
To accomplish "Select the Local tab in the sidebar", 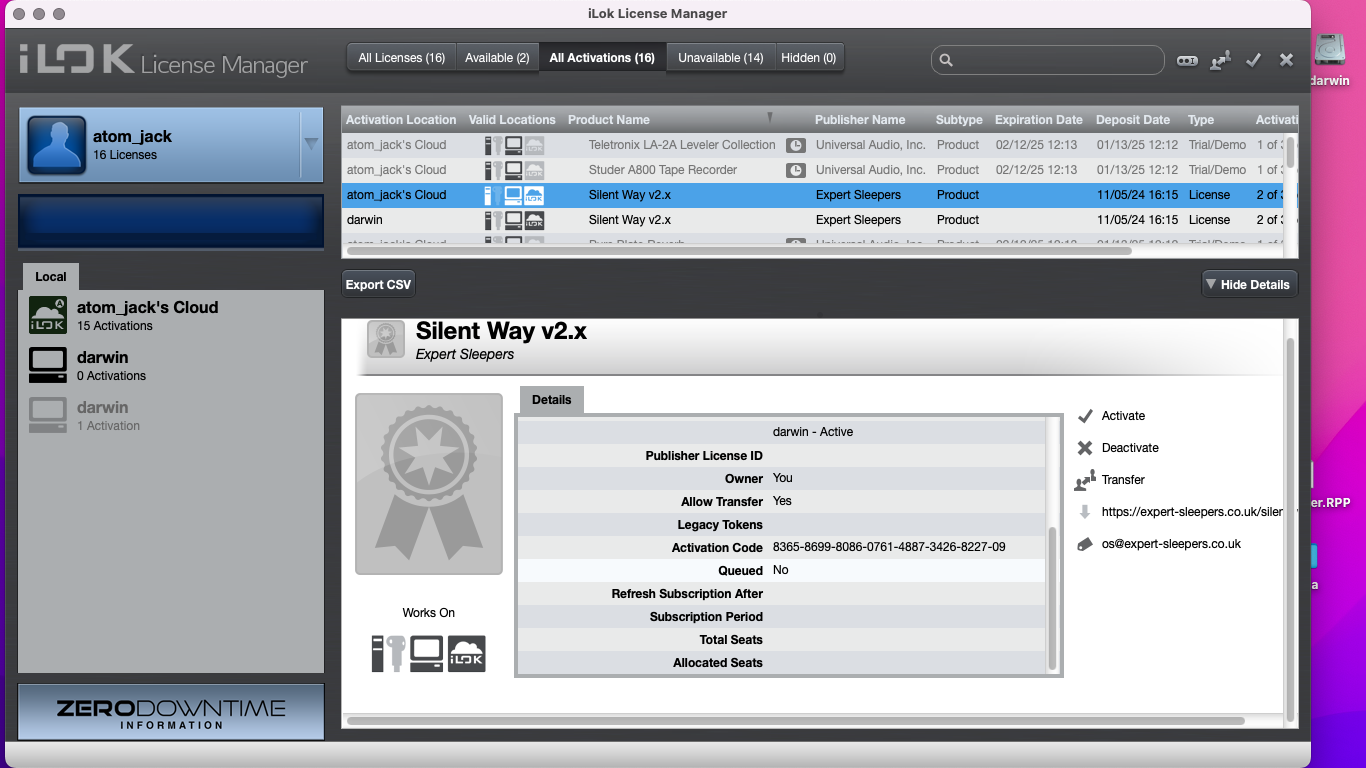I will 51,277.
